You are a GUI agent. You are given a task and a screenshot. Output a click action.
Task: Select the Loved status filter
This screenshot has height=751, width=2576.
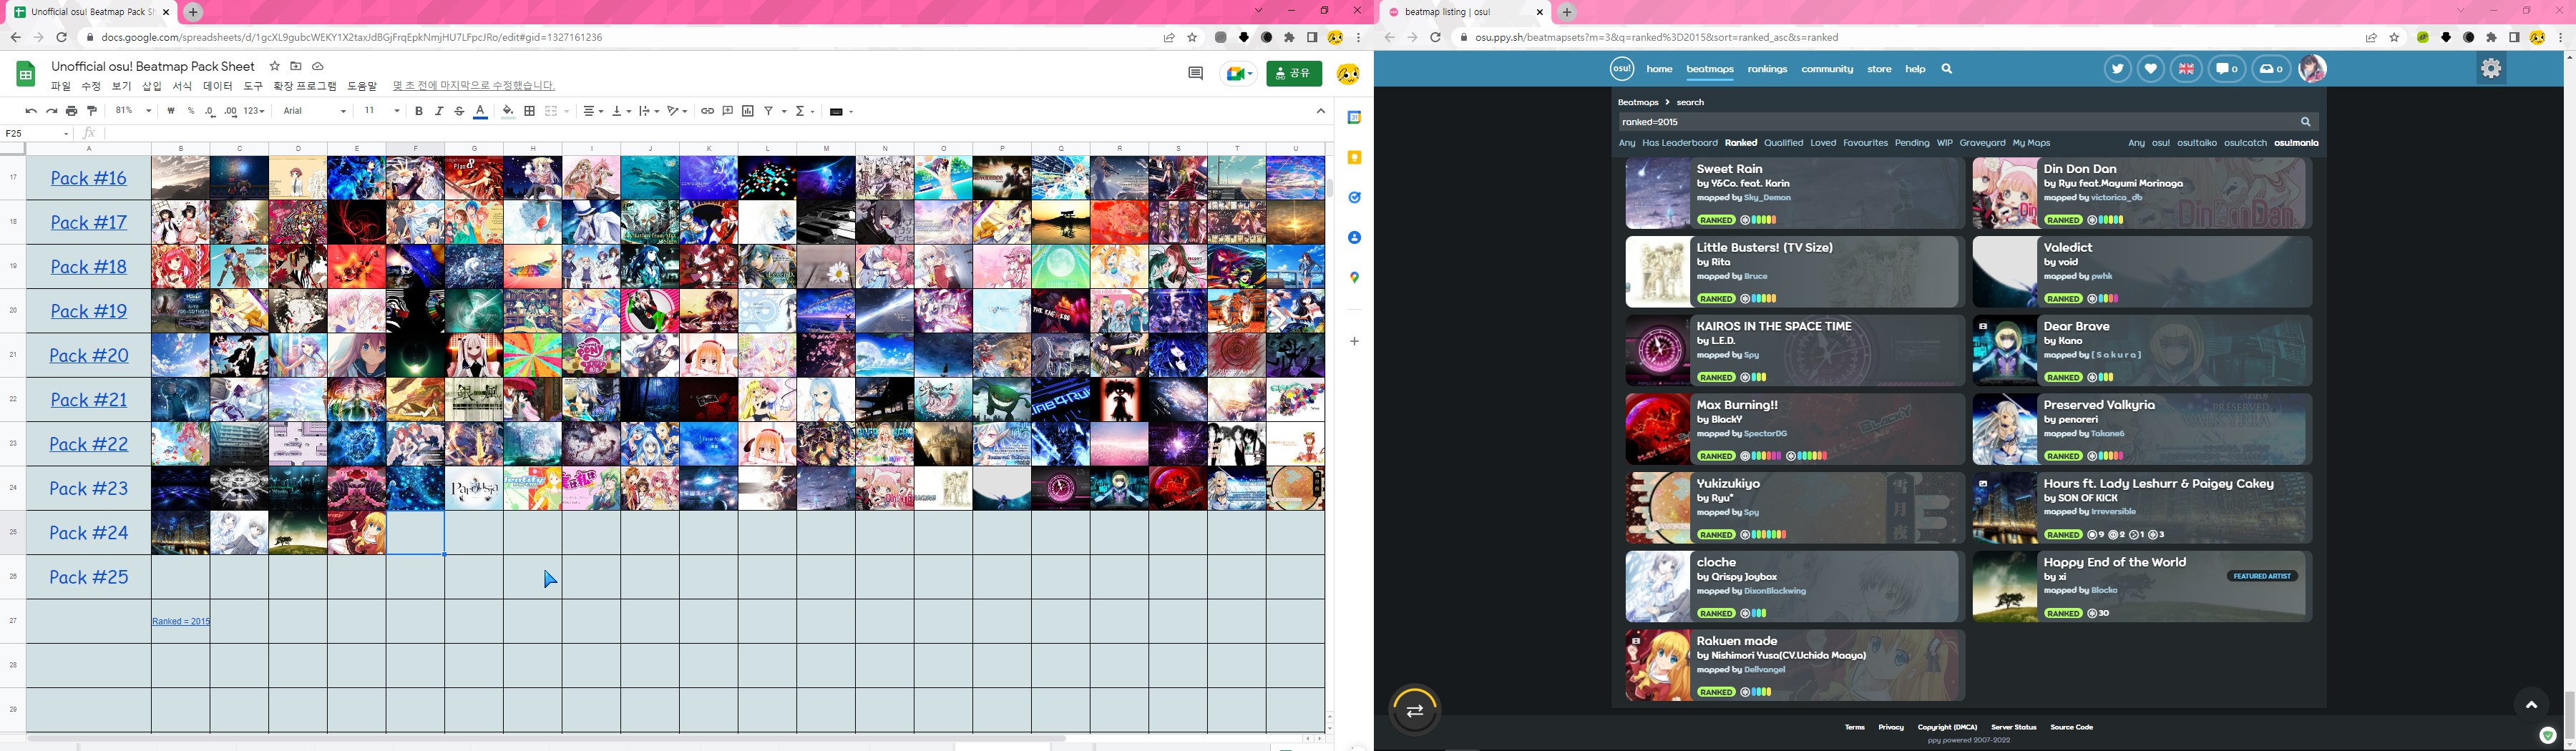pyautogui.click(x=1823, y=143)
